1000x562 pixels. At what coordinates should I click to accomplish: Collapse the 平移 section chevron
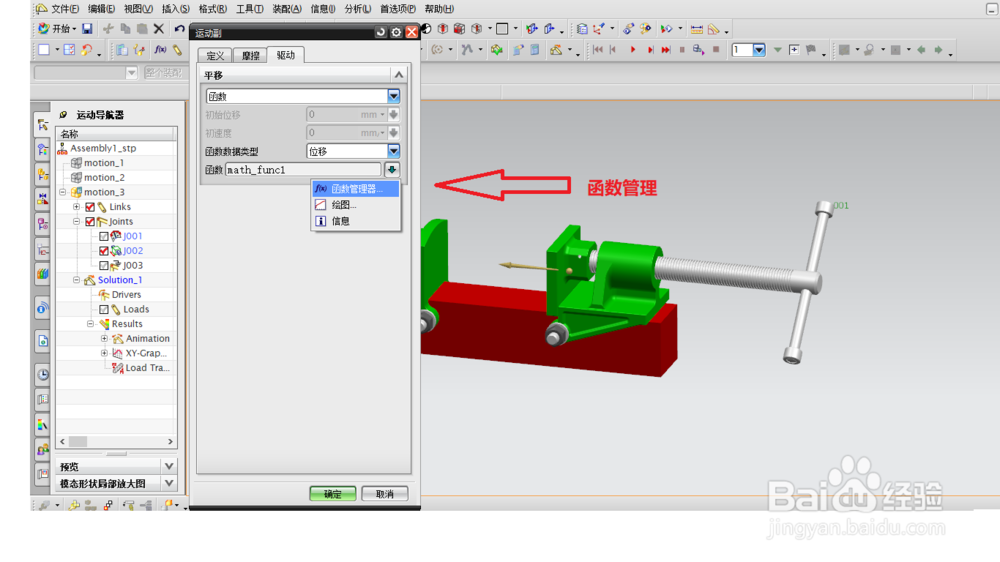click(x=399, y=75)
